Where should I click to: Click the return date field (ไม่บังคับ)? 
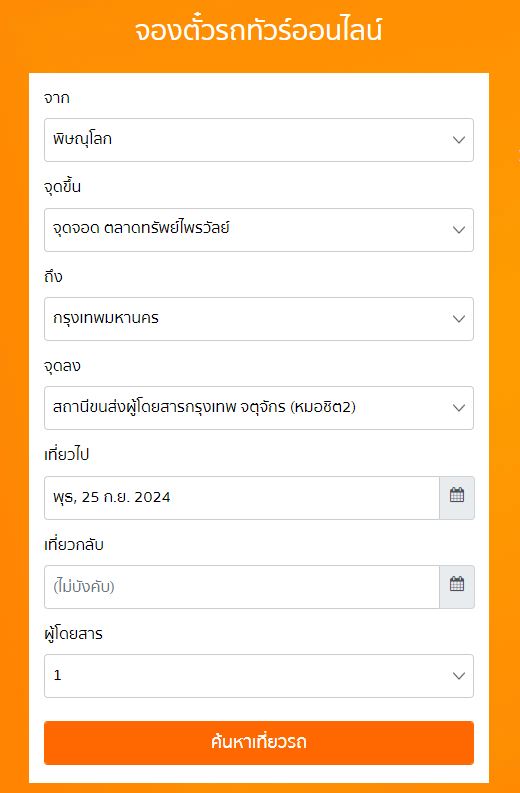click(x=242, y=587)
